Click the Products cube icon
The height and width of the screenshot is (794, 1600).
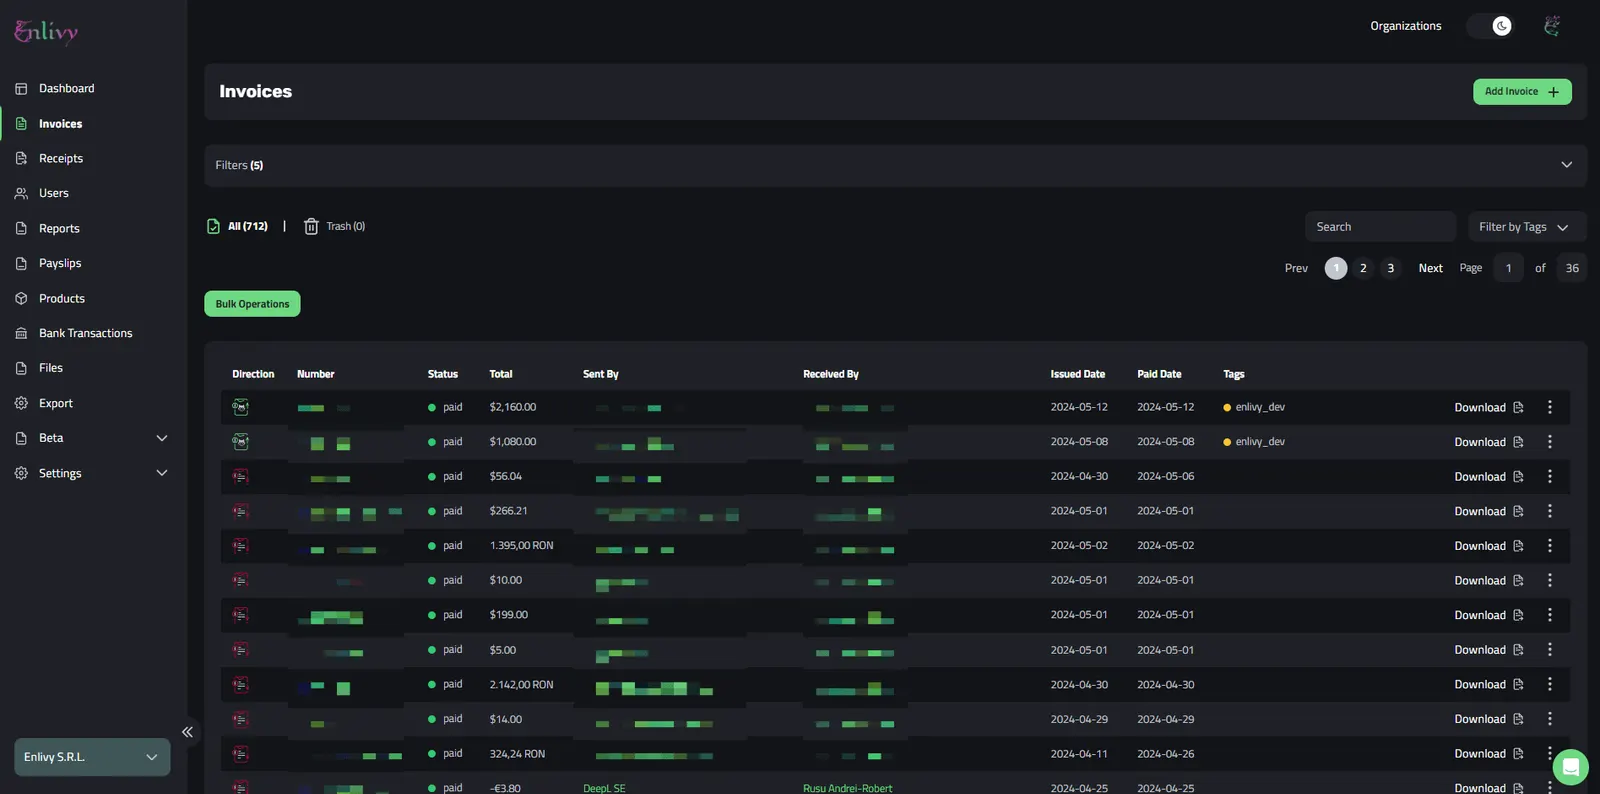[x=21, y=299]
